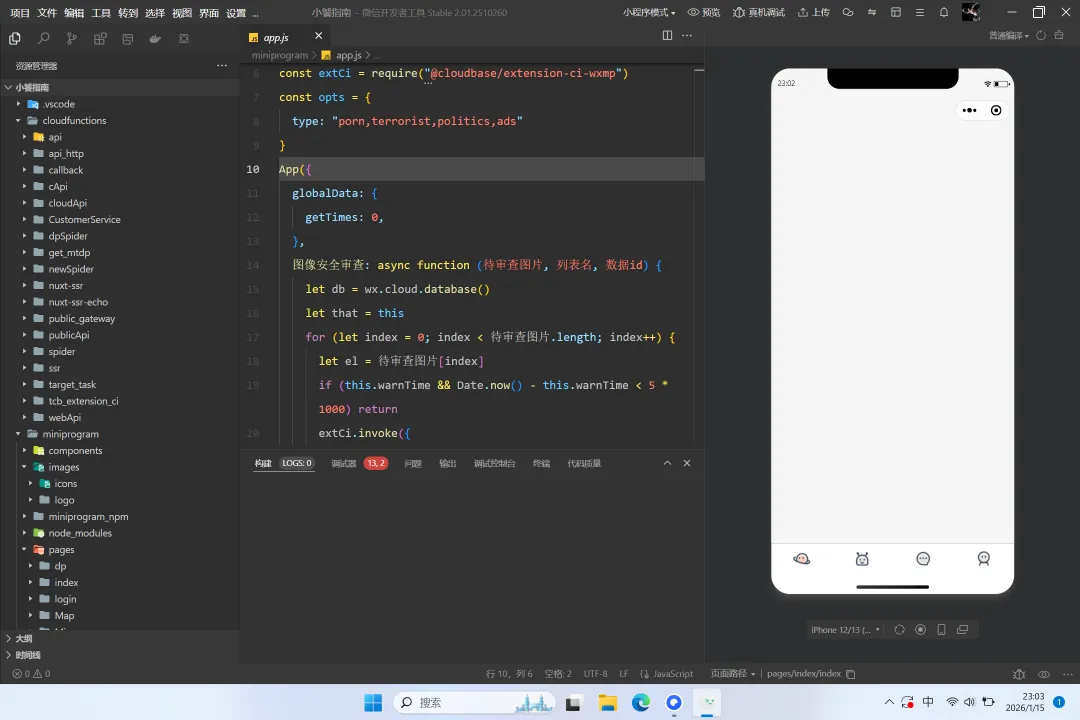This screenshot has height=720, width=1080.
Task: Select the last profile tab icon in simulator
Action: point(984,559)
